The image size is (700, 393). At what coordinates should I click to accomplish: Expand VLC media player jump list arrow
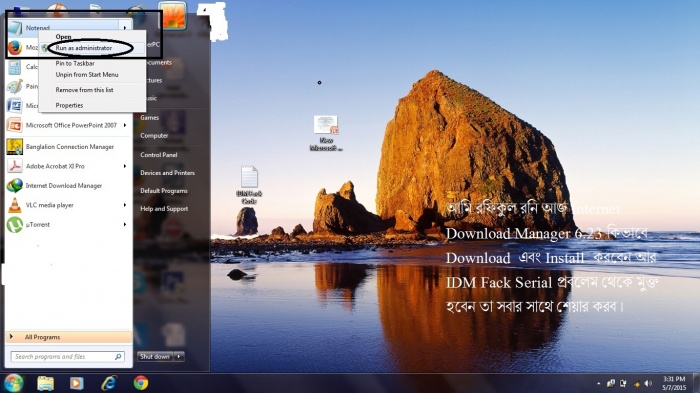(x=125, y=205)
